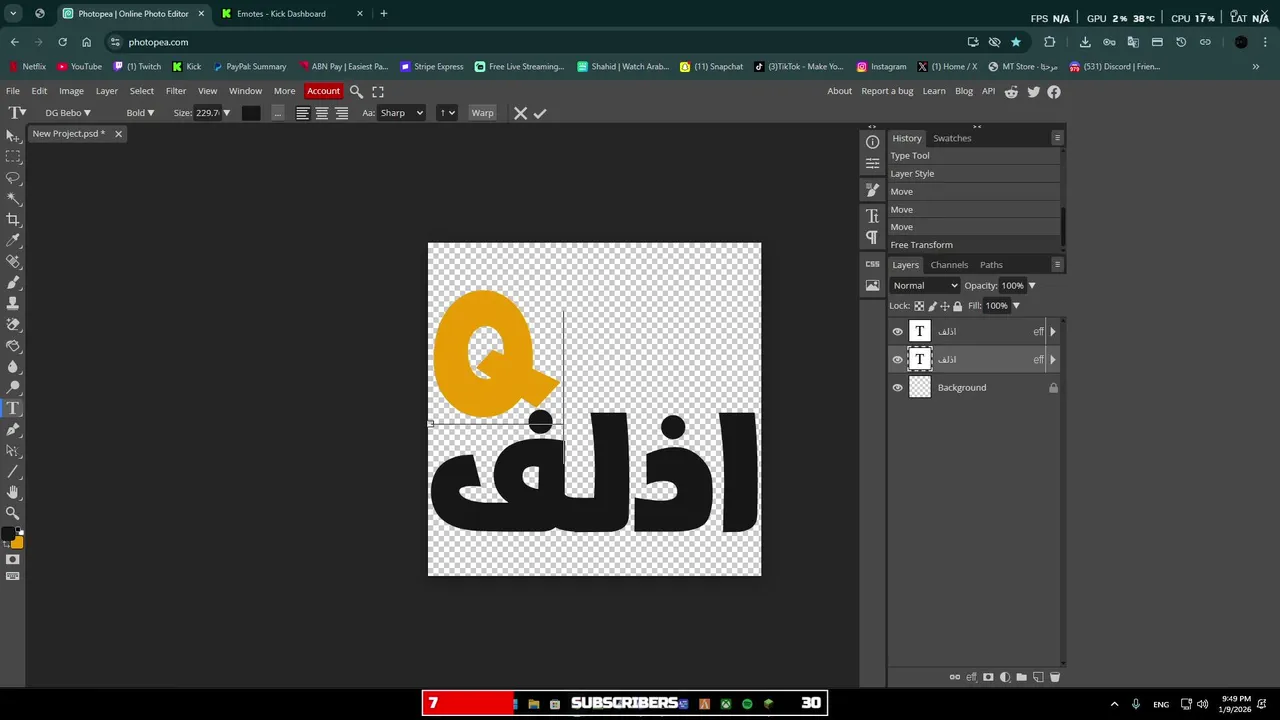
Task: Click the new layer icon
Action: [1037, 677]
